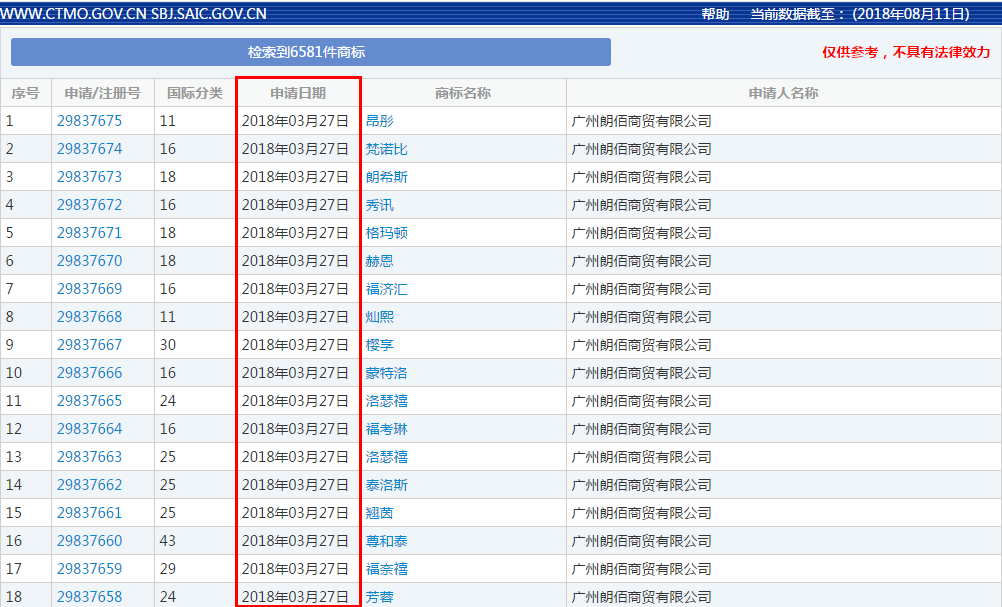Viewport: 1002px width, 607px height.
Task: Click sequence number 12 in the 福考琳 row
Action: point(14,429)
